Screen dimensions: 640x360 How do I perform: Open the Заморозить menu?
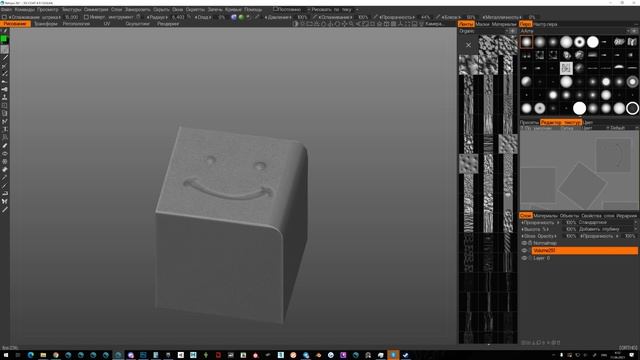tap(138, 9)
